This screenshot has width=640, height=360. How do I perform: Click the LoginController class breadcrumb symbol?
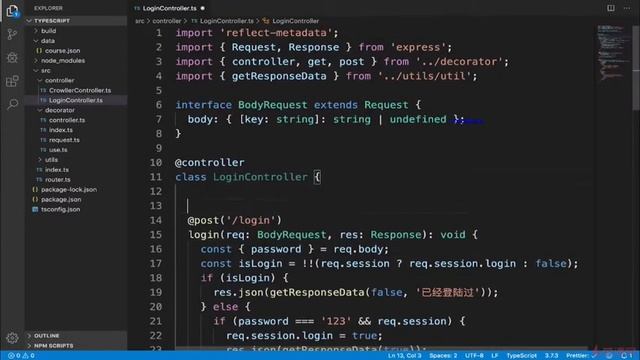click(x=291, y=21)
